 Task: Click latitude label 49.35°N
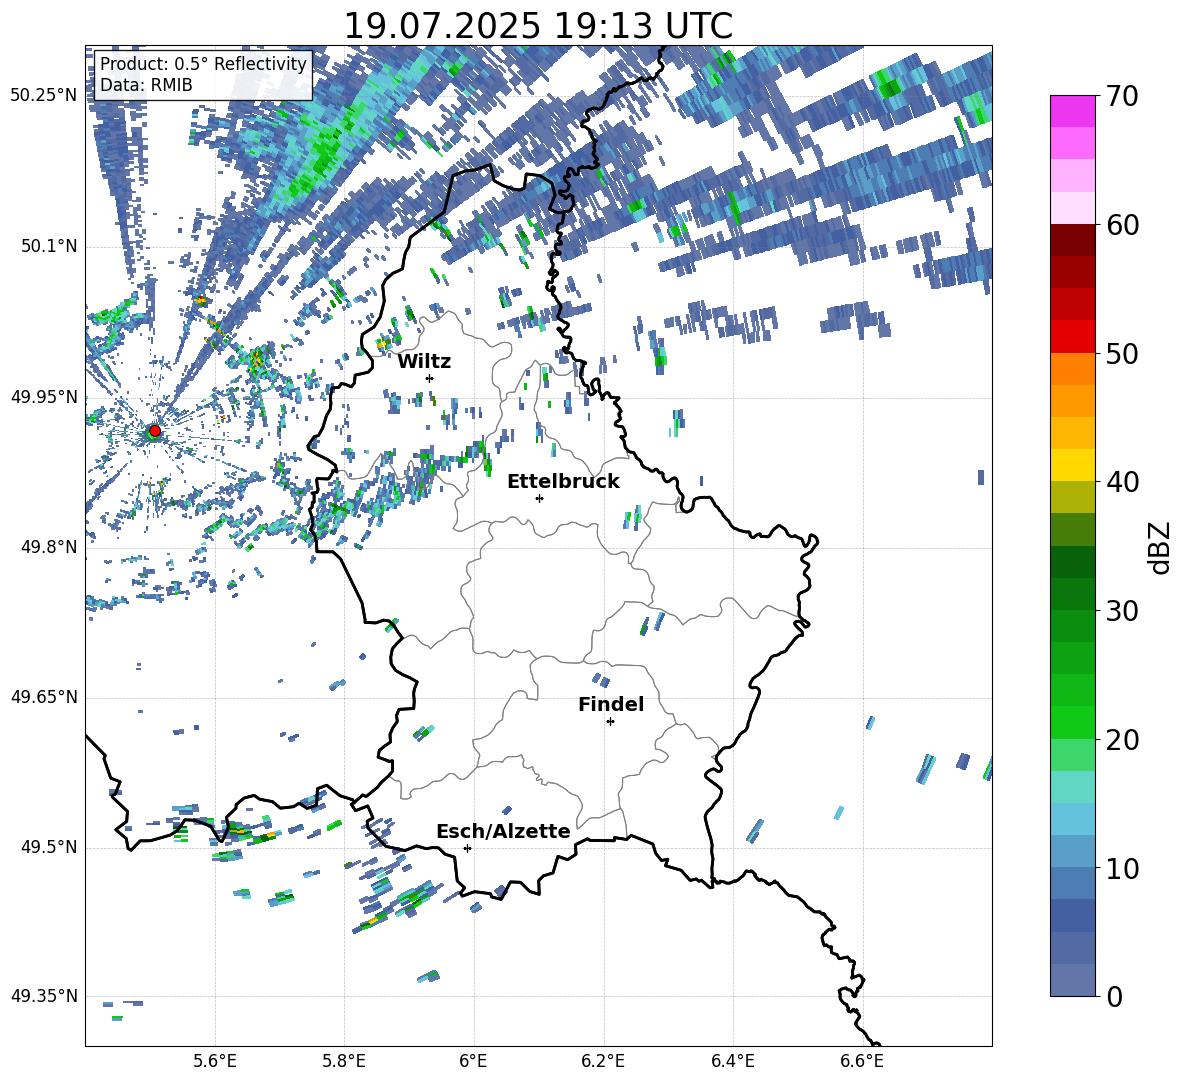pos(44,996)
